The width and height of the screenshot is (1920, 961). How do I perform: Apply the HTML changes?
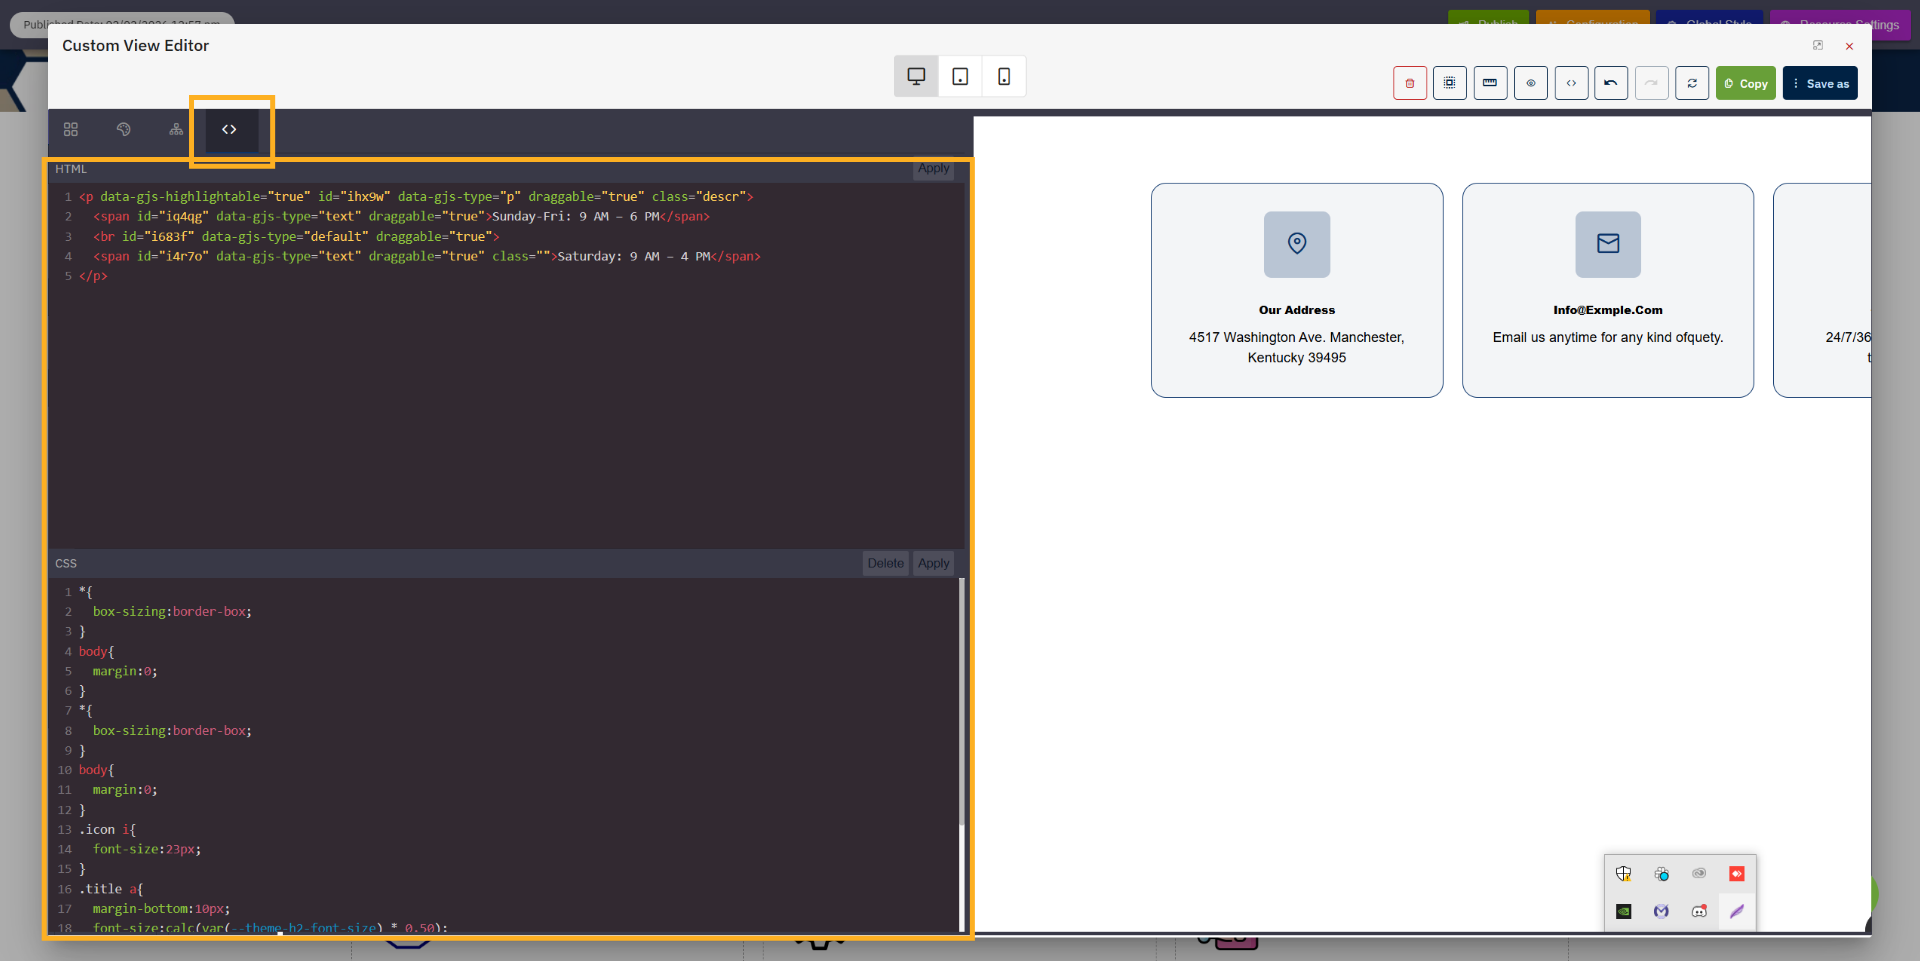pos(932,169)
